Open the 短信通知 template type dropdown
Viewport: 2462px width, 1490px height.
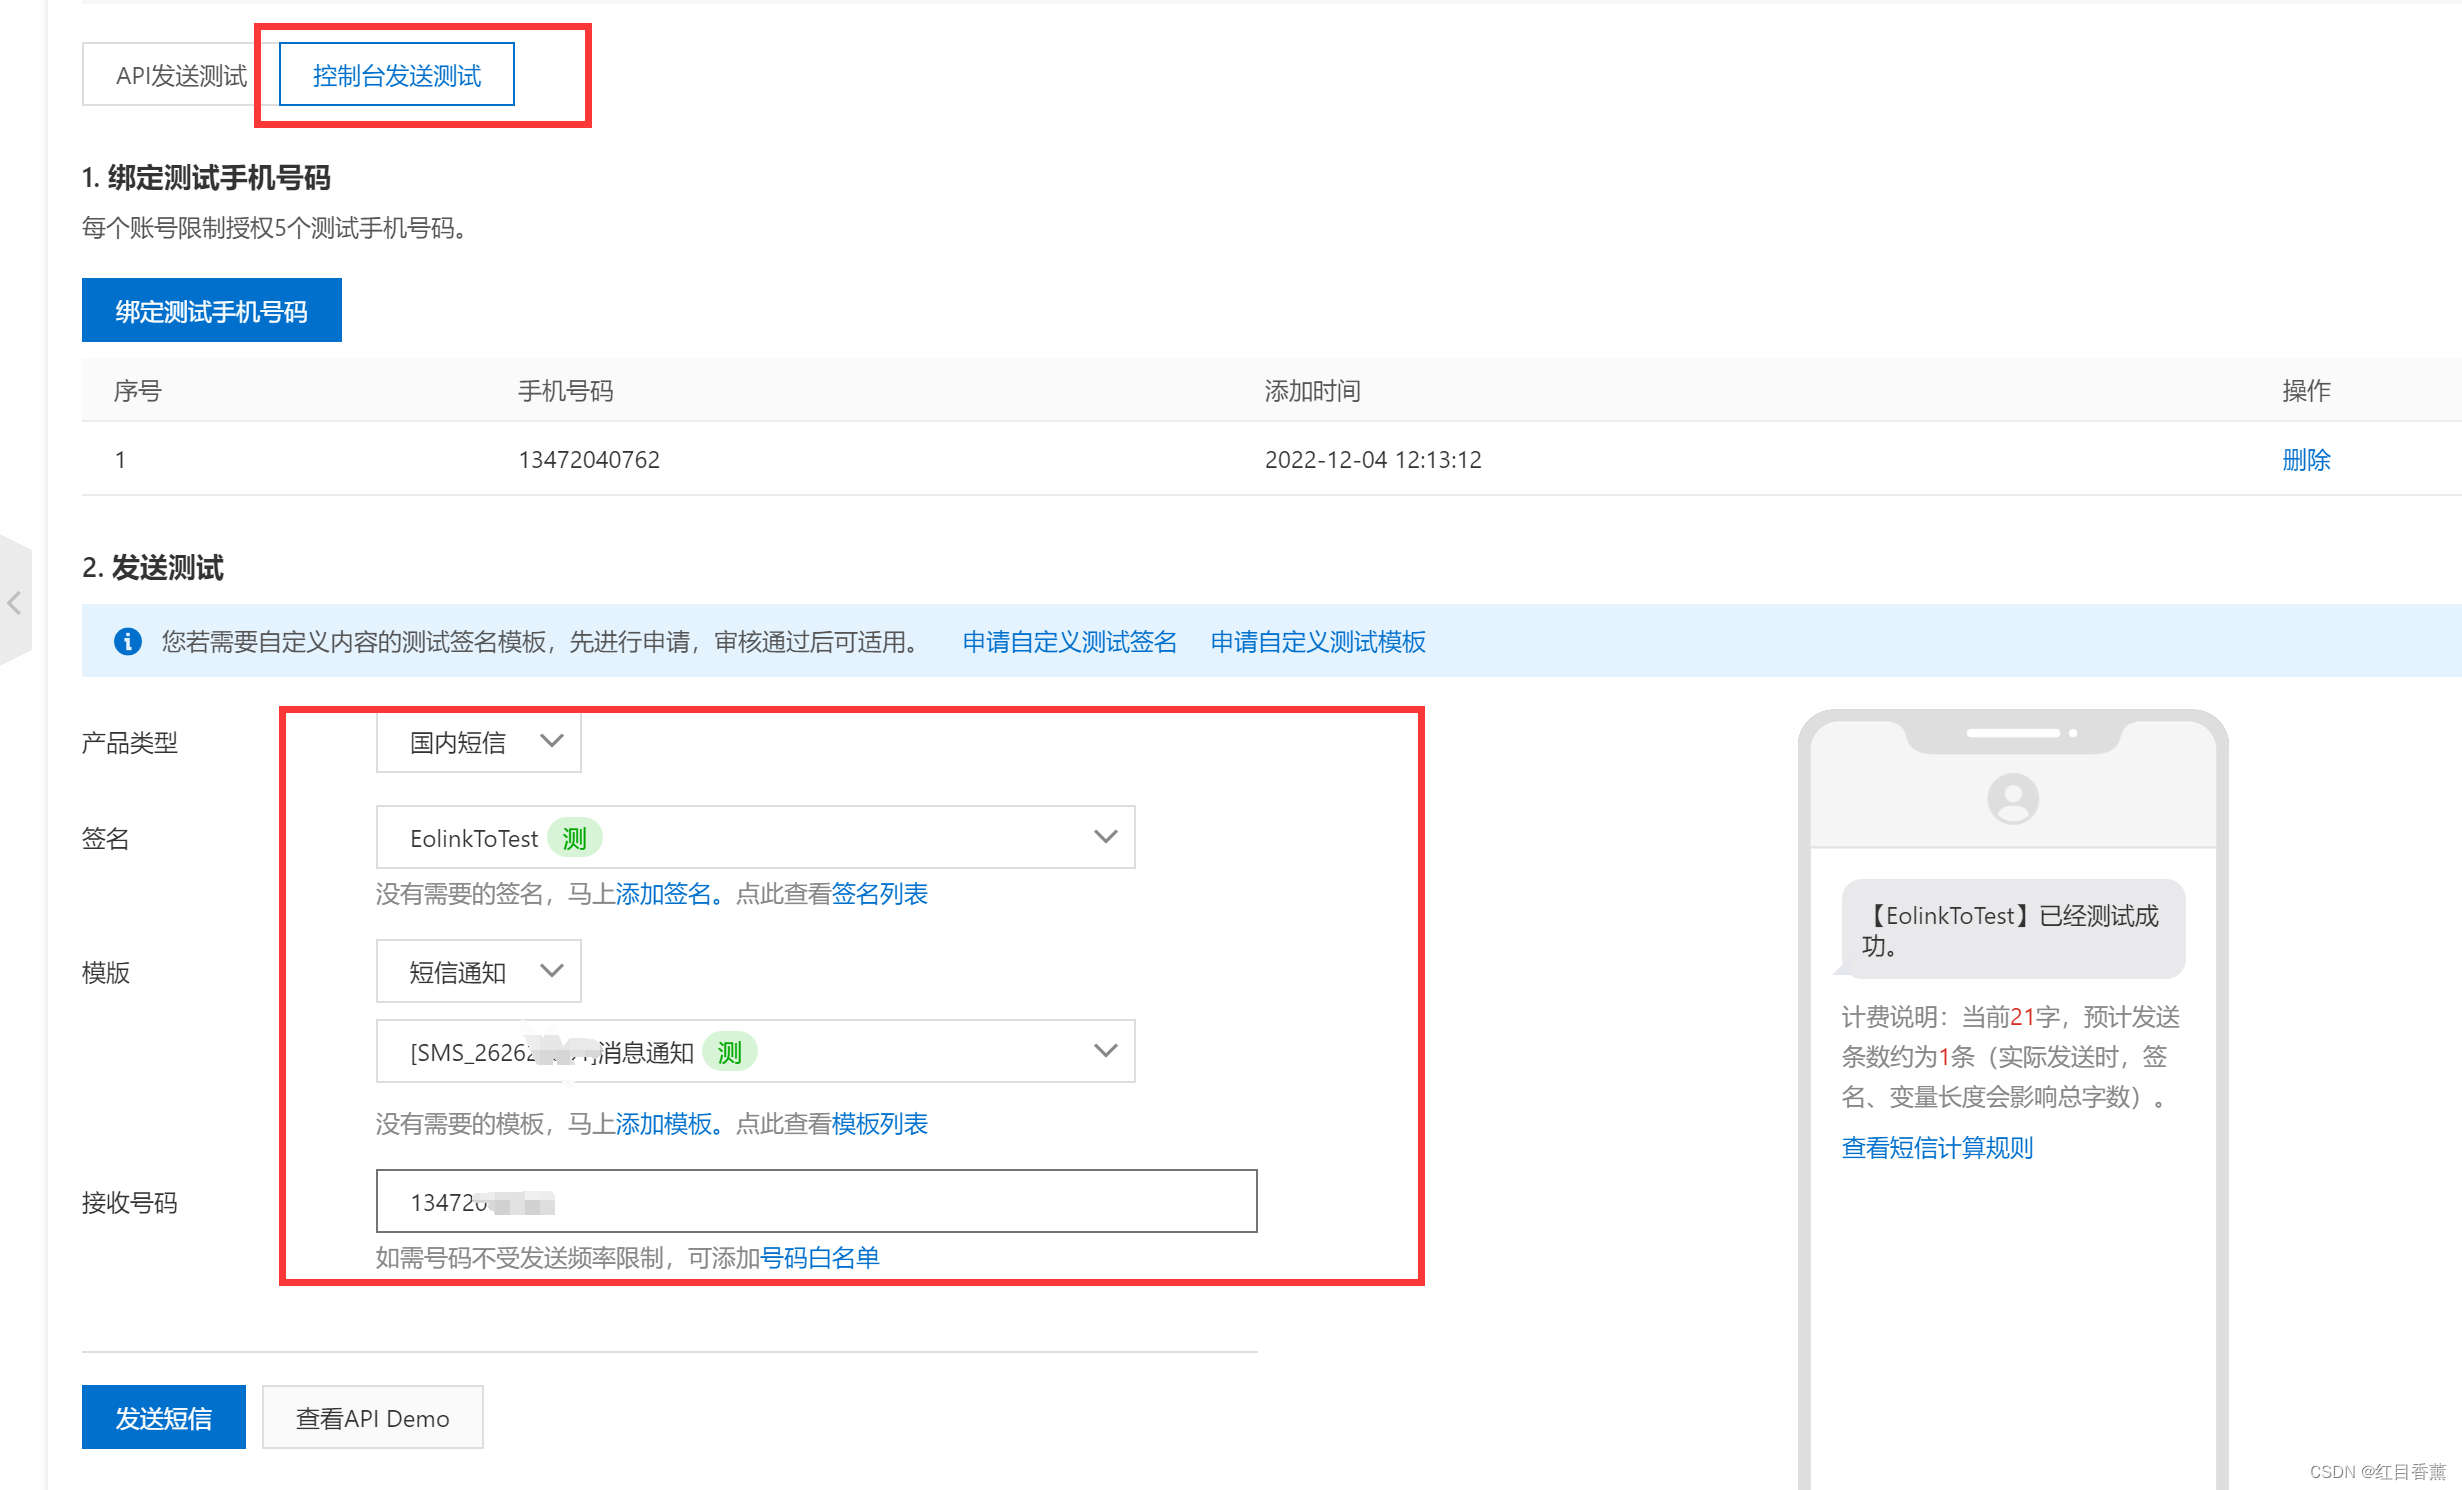click(479, 971)
